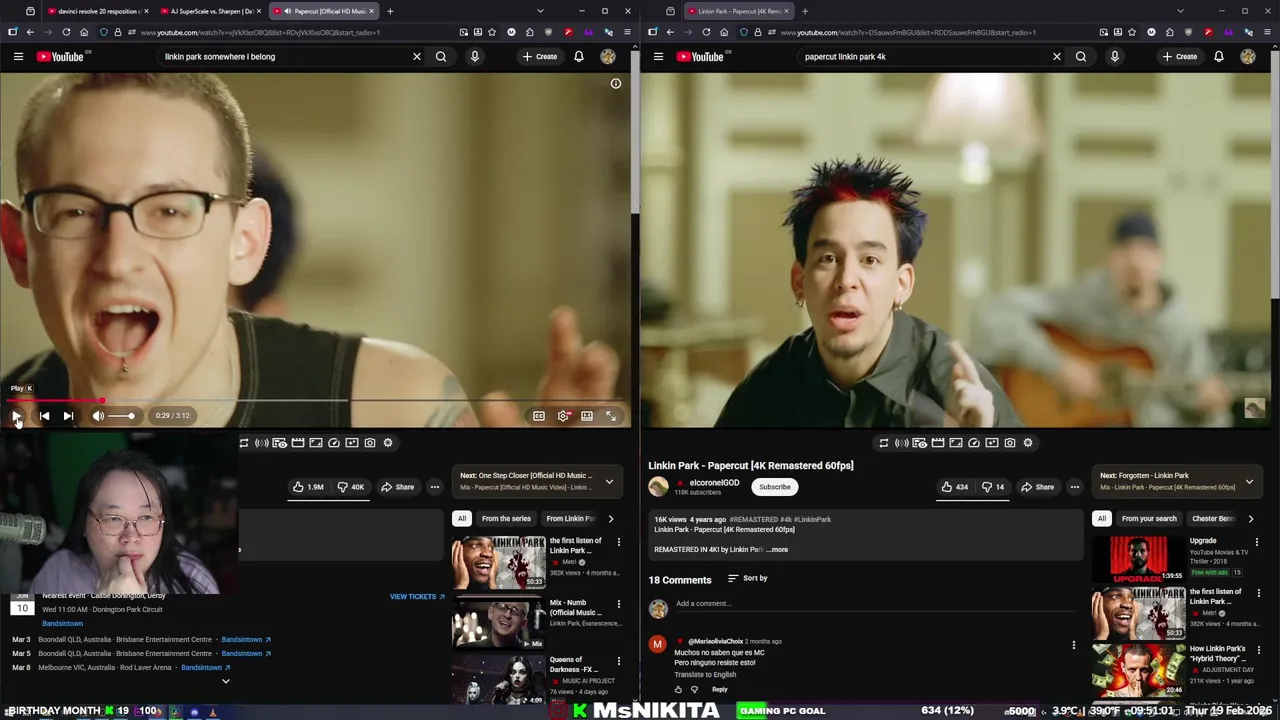Share the 4K Remastered video
The height and width of the screenshot is (720, 1280).
(x=1037, y=487)
